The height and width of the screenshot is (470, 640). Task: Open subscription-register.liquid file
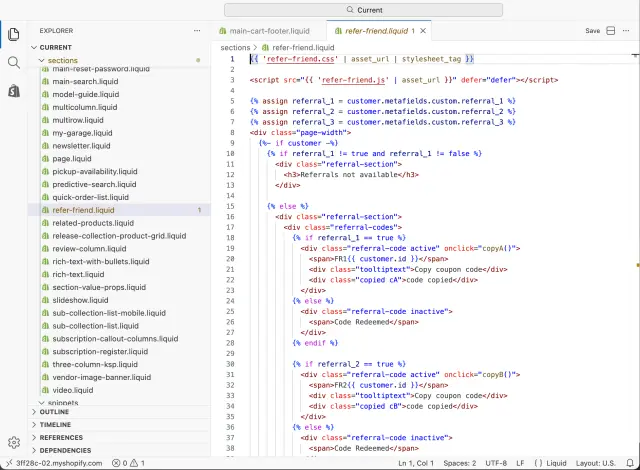pyautogui.click(x=100, y=351)
